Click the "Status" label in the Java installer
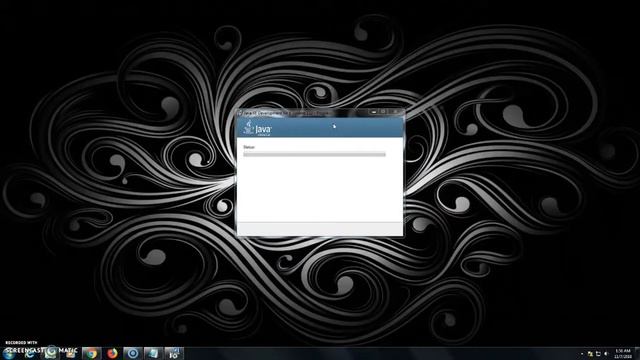The image size is (640, 360). (x=249, y=147)
